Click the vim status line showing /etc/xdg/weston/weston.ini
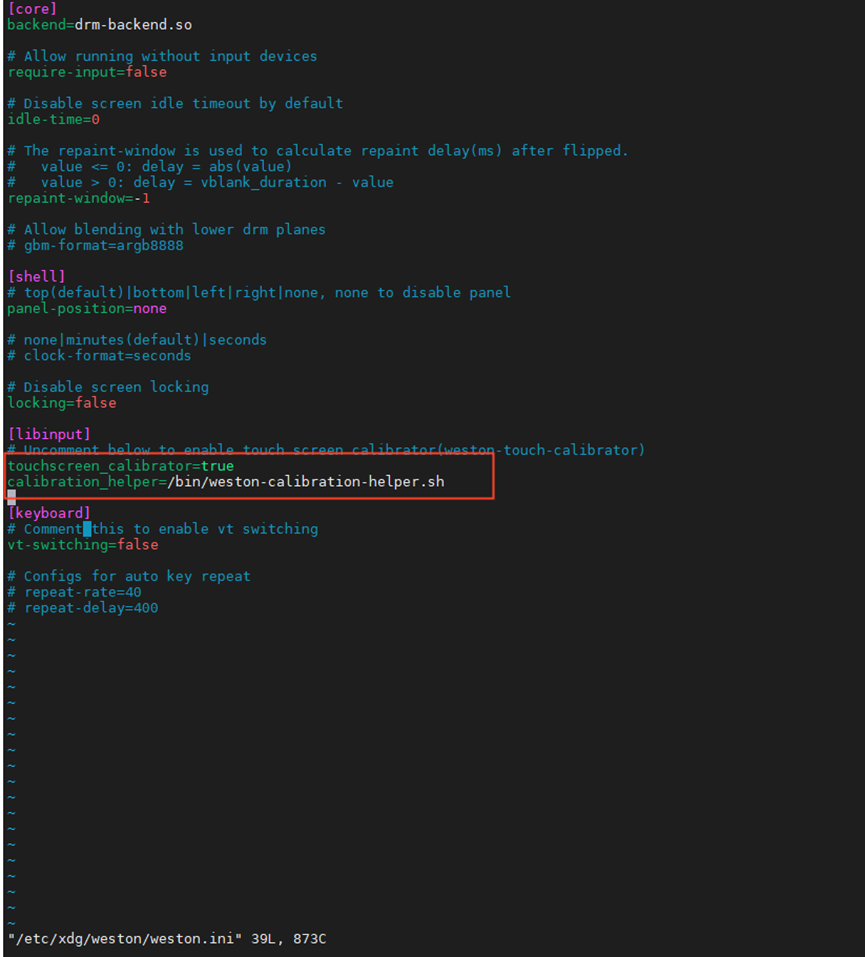 click(x=167, y=939)
